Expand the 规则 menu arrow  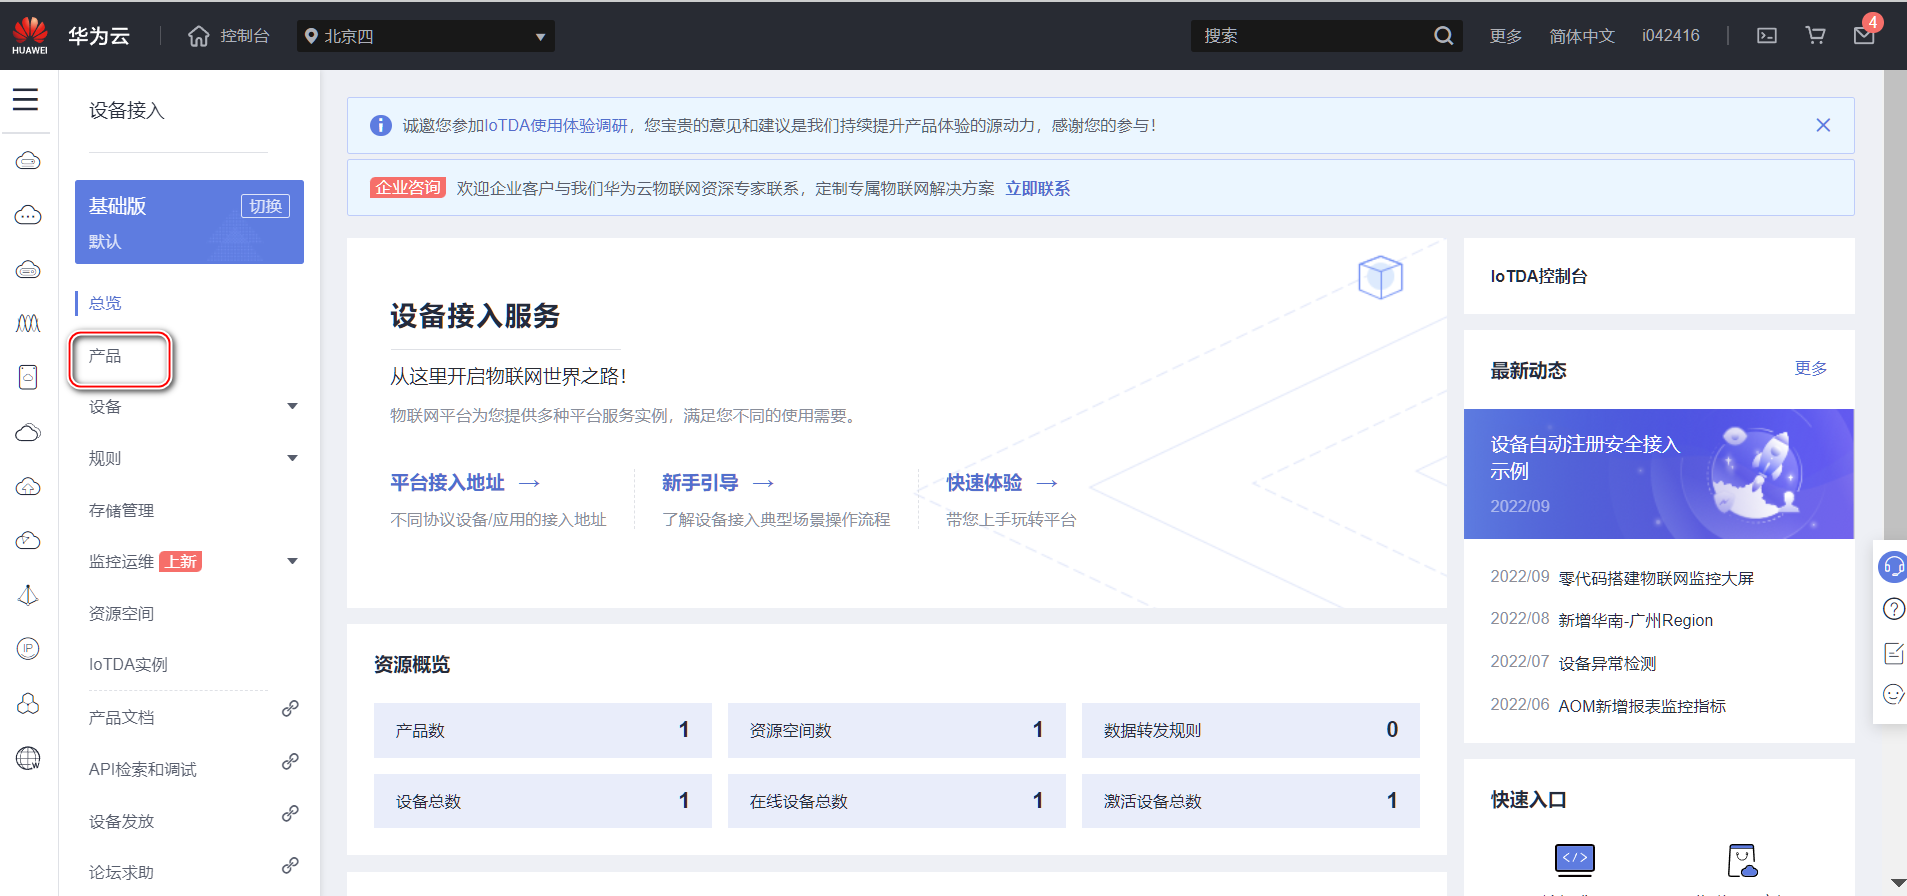click(292, 458)
